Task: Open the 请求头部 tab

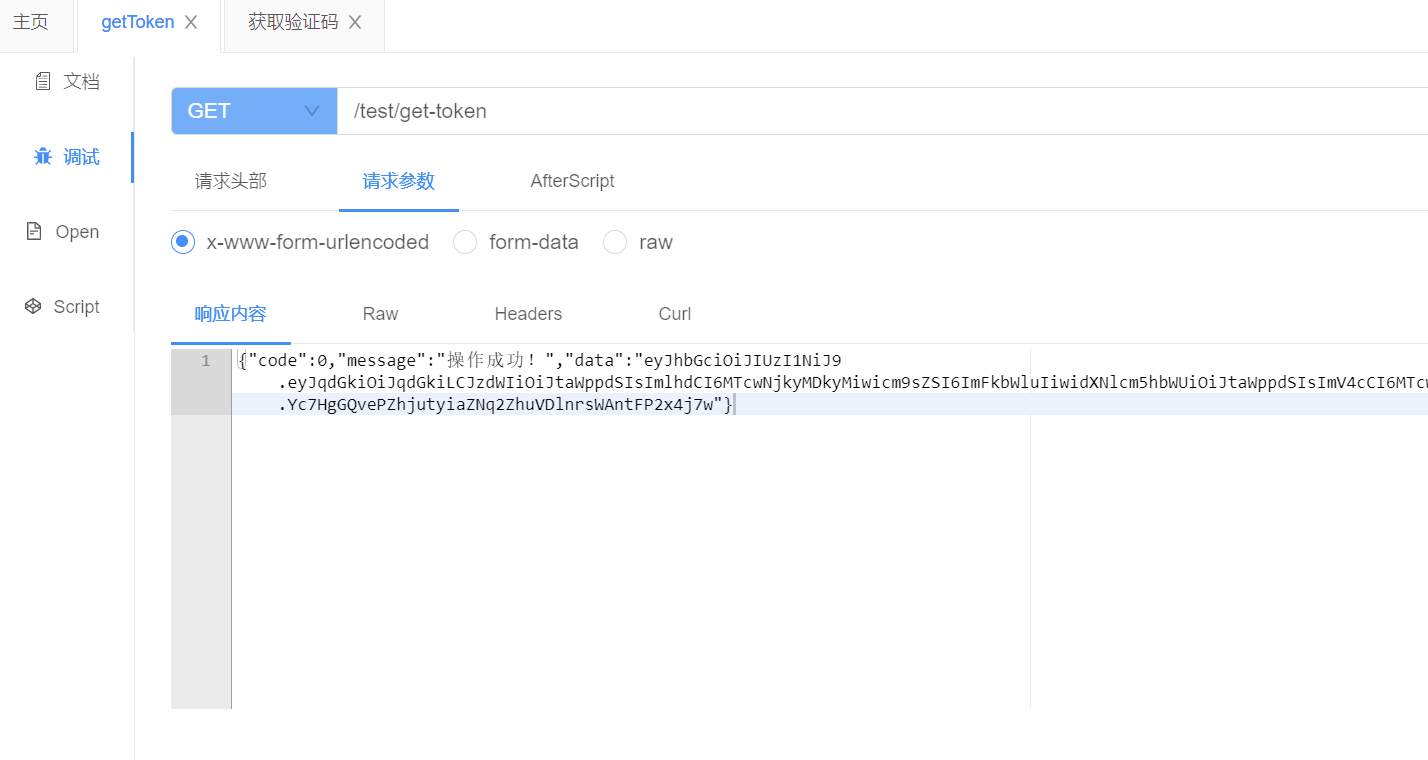Action: pos(231,181)
